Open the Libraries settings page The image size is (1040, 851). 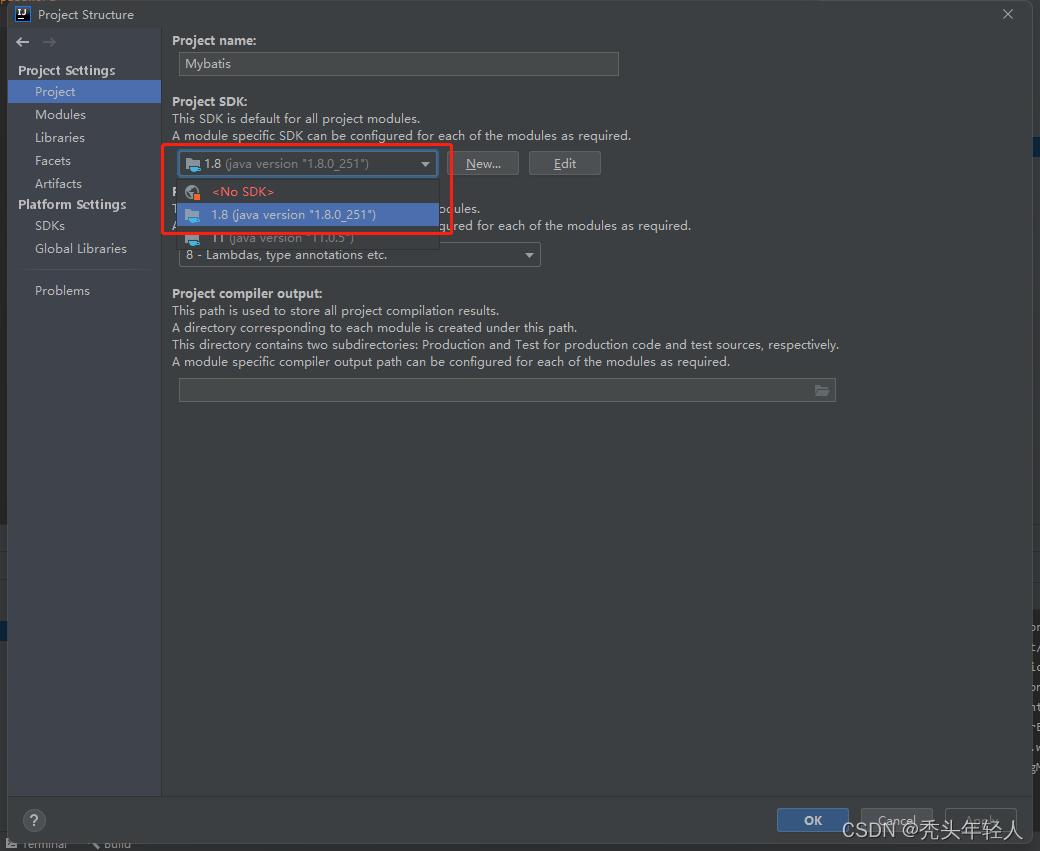pyautogui.click(x=60, y=137)
